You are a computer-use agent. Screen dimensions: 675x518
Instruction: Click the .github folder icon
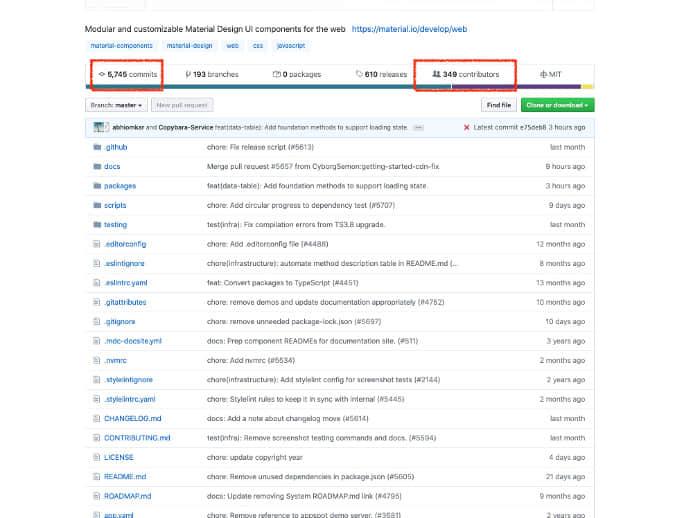click(96, 147)
